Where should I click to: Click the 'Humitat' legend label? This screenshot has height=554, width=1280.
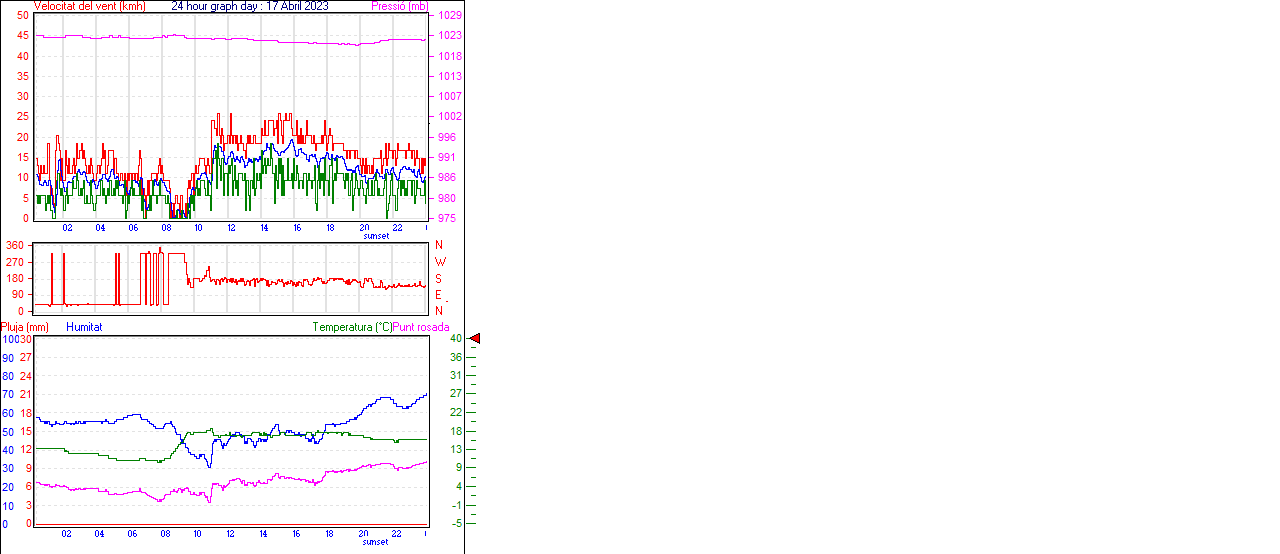point(84,327)
